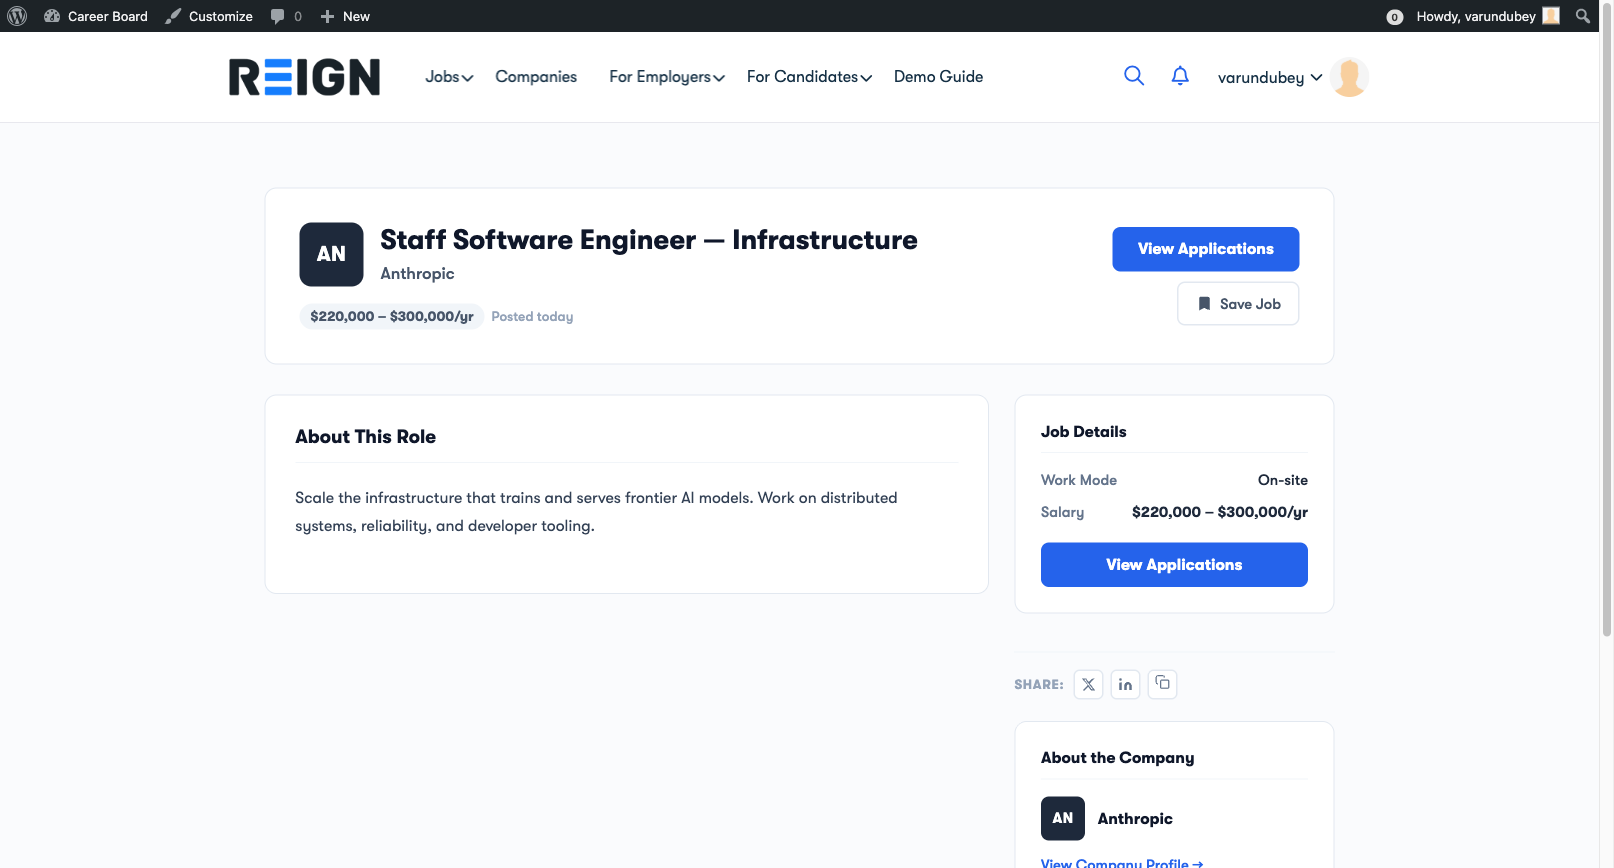Open the Career Board dashboard link
1614x868 pixels.
coord(96,16)
